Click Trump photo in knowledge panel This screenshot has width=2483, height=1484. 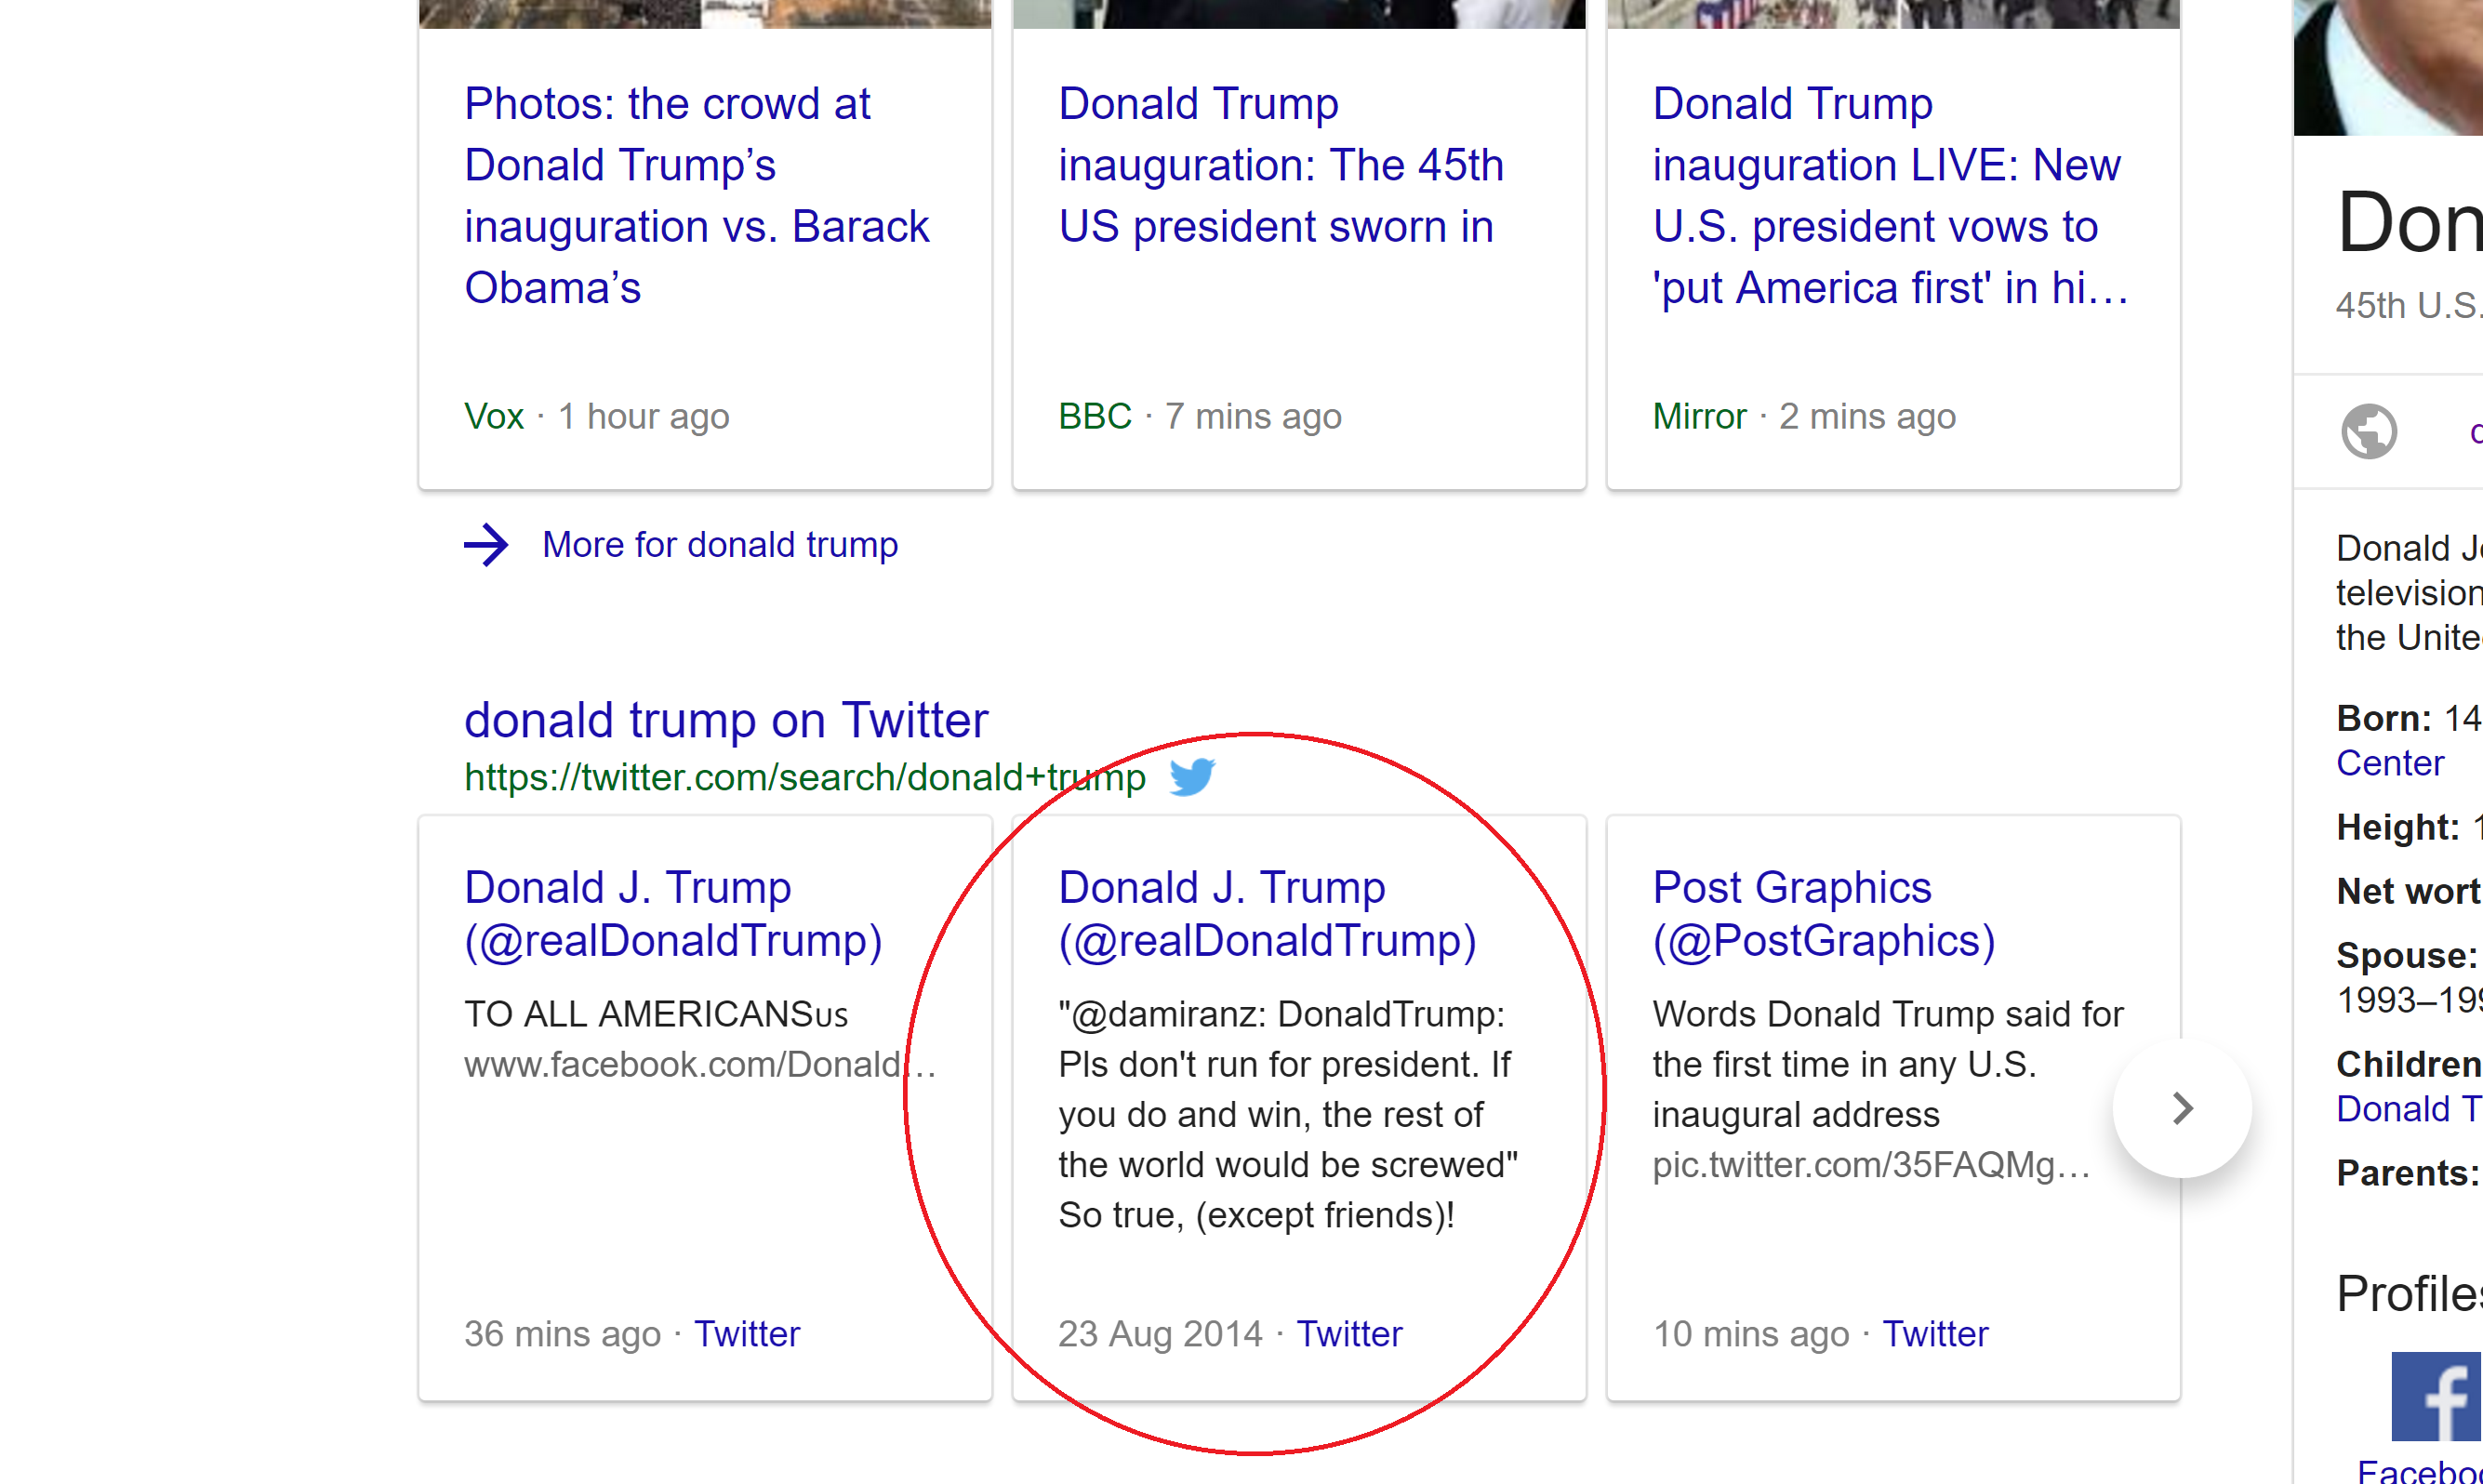(2388, 67)
